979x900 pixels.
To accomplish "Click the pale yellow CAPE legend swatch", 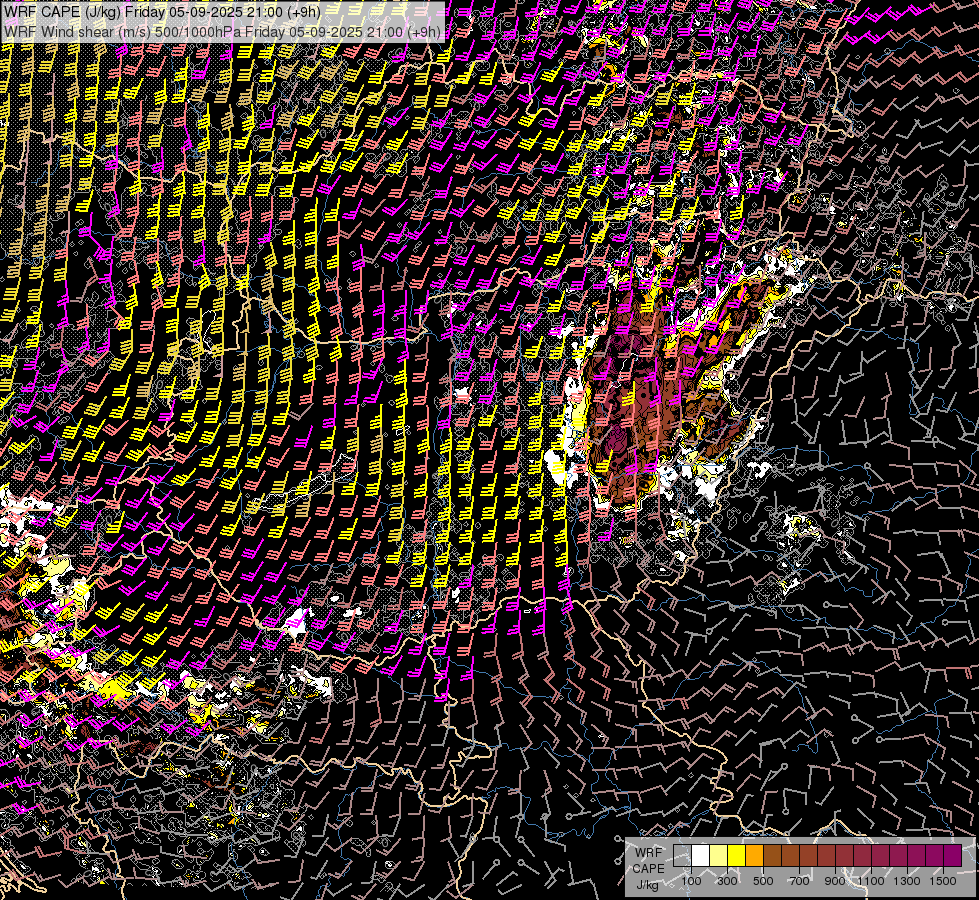I will click(719, 856).
